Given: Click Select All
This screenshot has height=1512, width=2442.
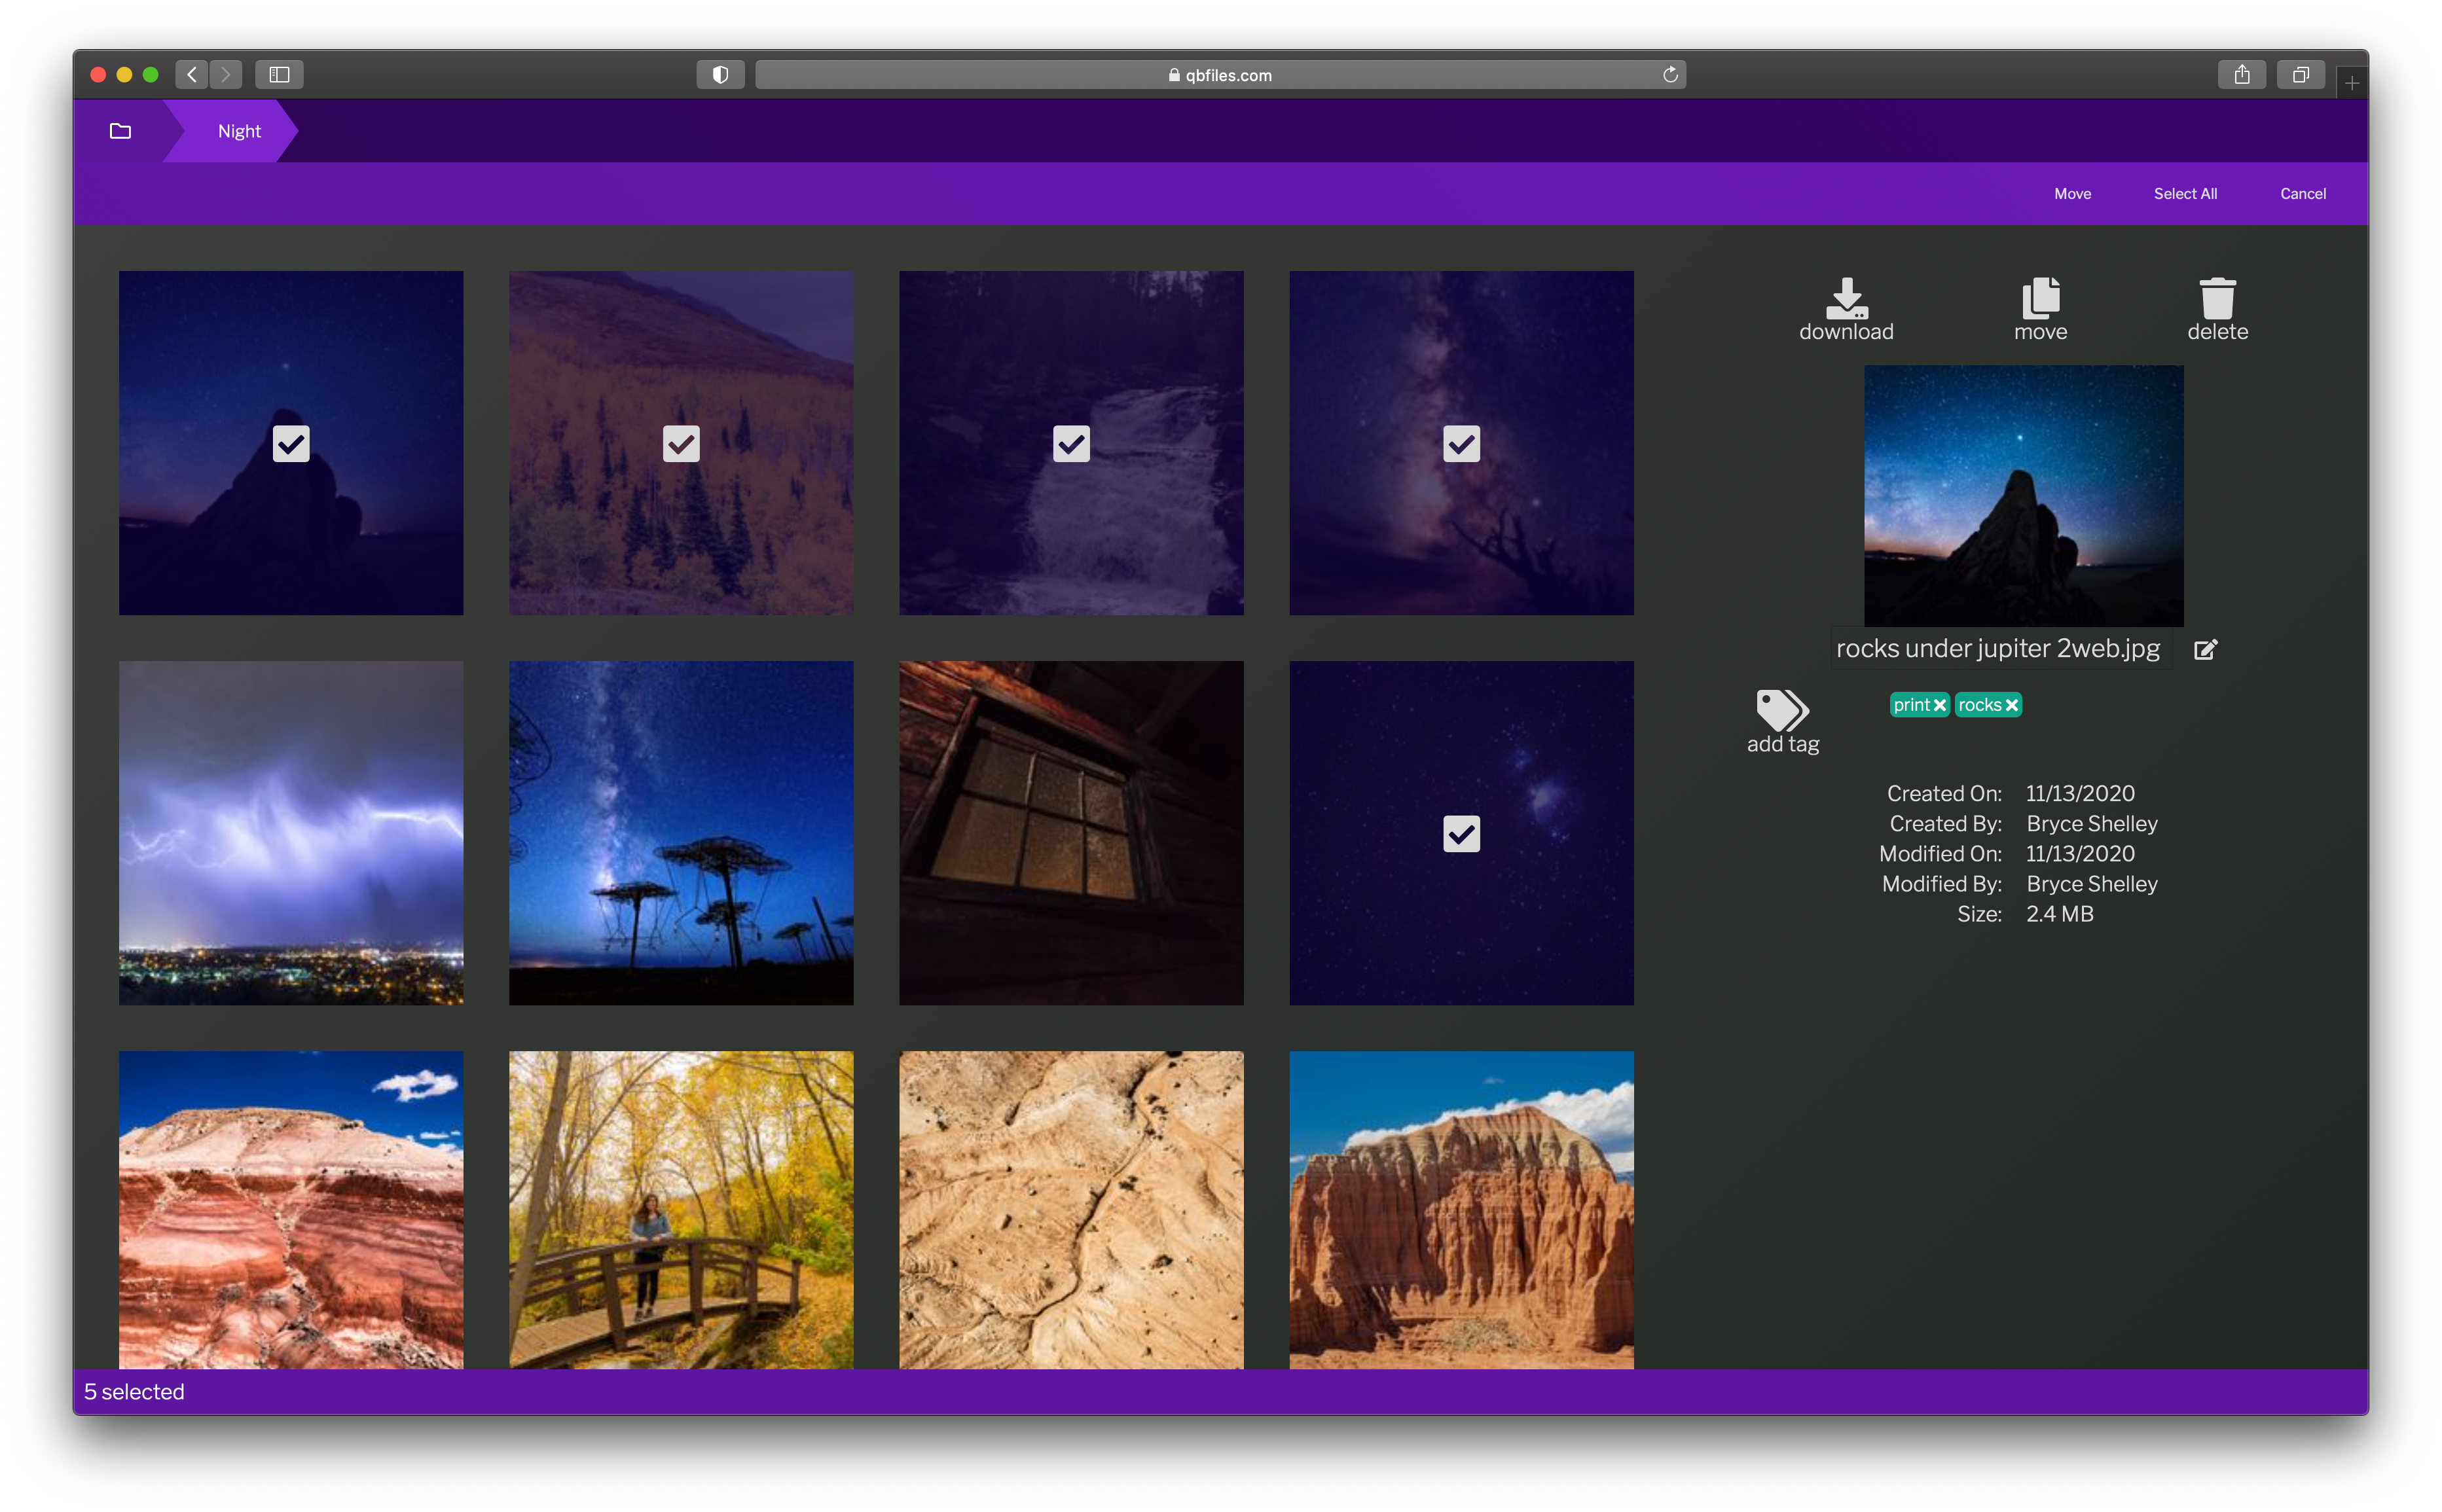Looking at the screenshot, I should click(x=2184, y=193).
